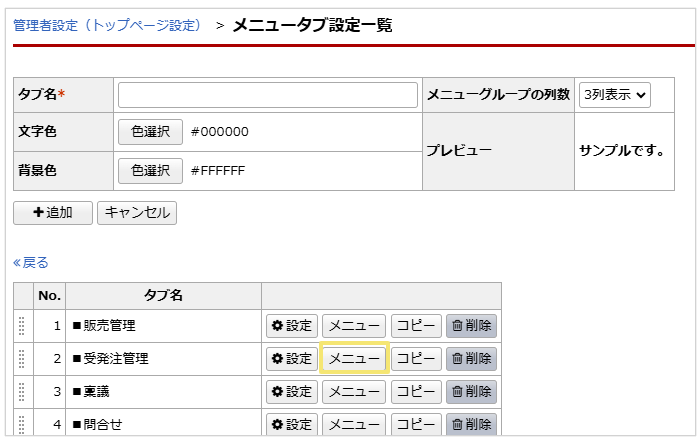Go back using the «戻る link
Image resolution: width=699 pixels, height=439 pixels.
point(31,263)
